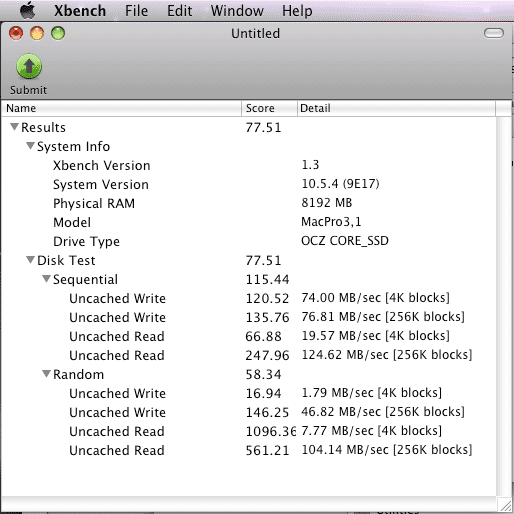Image resolution: width=514 pixels, height=514 pixels.
Task: Click the vertical scrollbar track
Action: [x=504, y=307]
